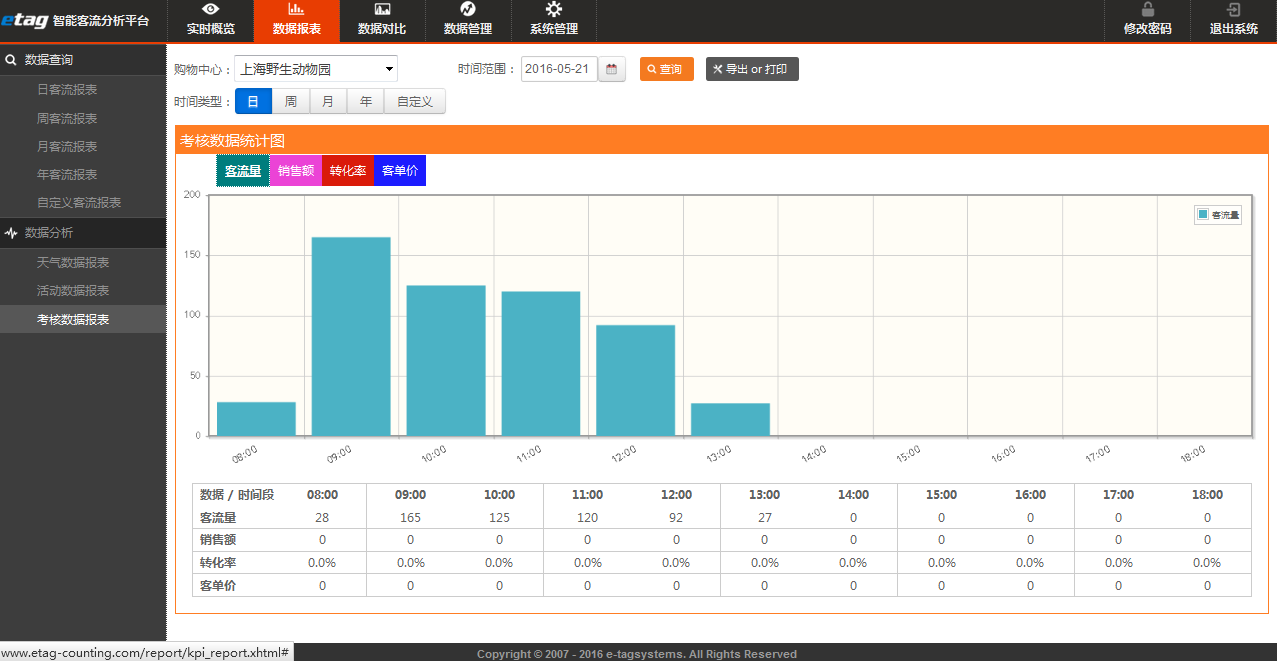Open the 数据管理 icon
The image size is (1277, 661).
[468, 9]
